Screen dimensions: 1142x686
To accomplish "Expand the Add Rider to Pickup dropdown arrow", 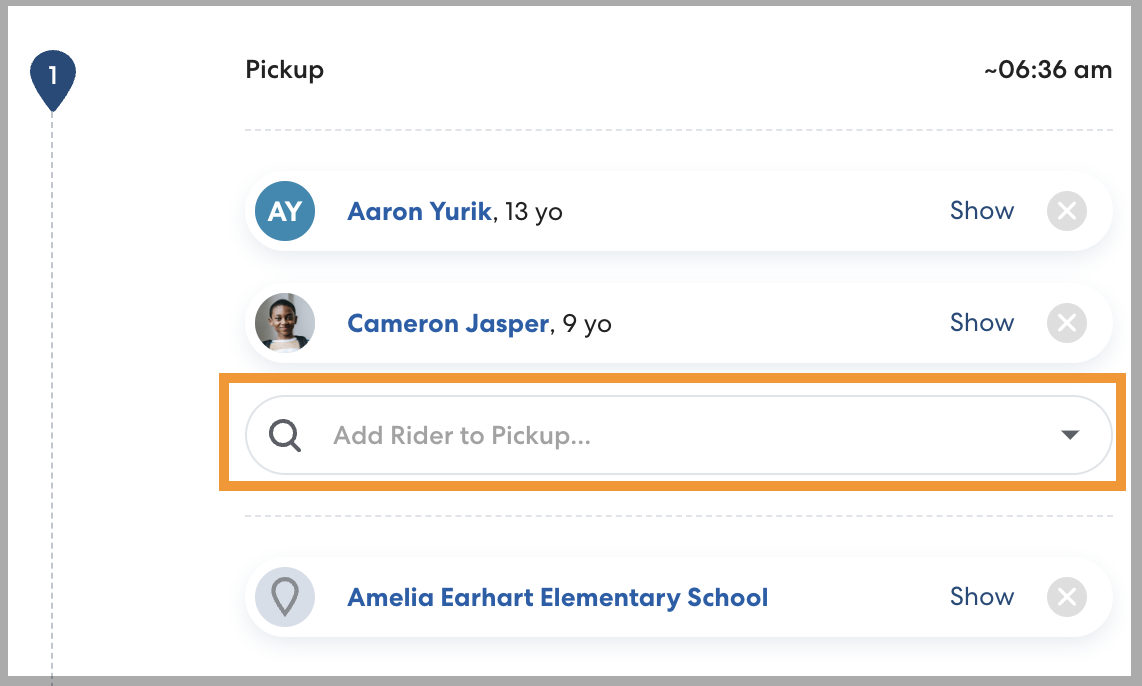I will [1070, 435].
